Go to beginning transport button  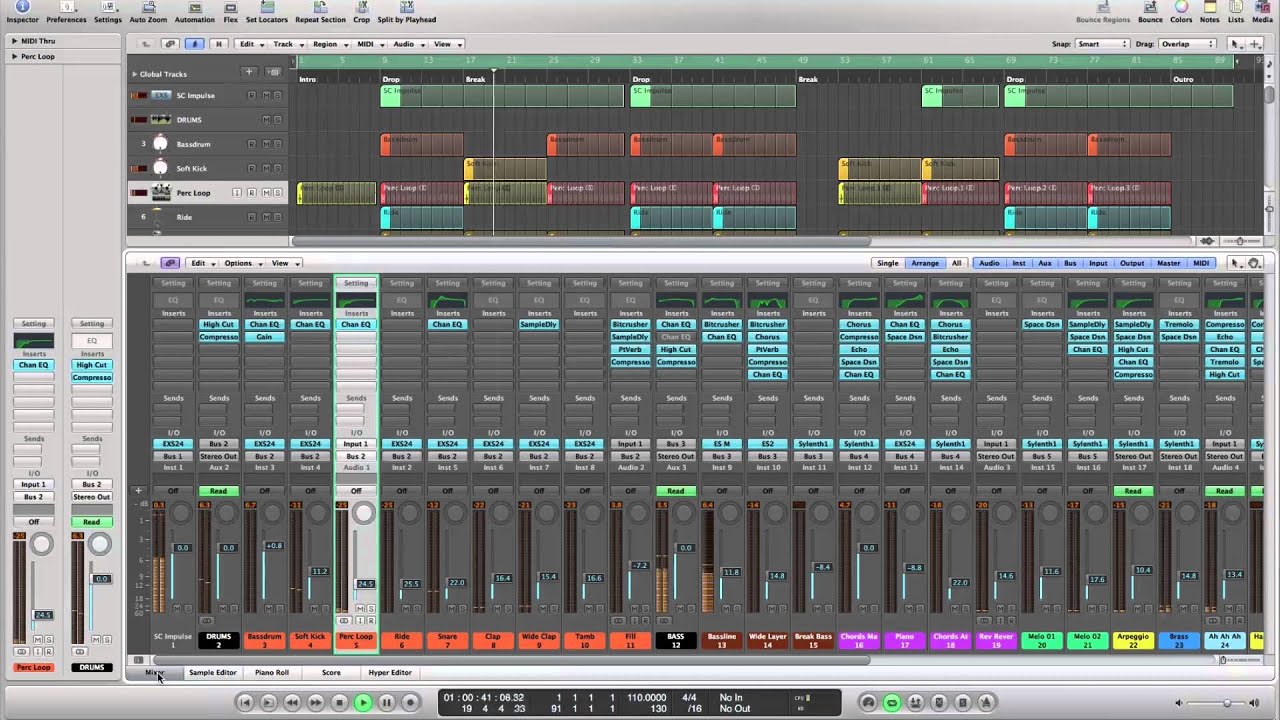245,703
